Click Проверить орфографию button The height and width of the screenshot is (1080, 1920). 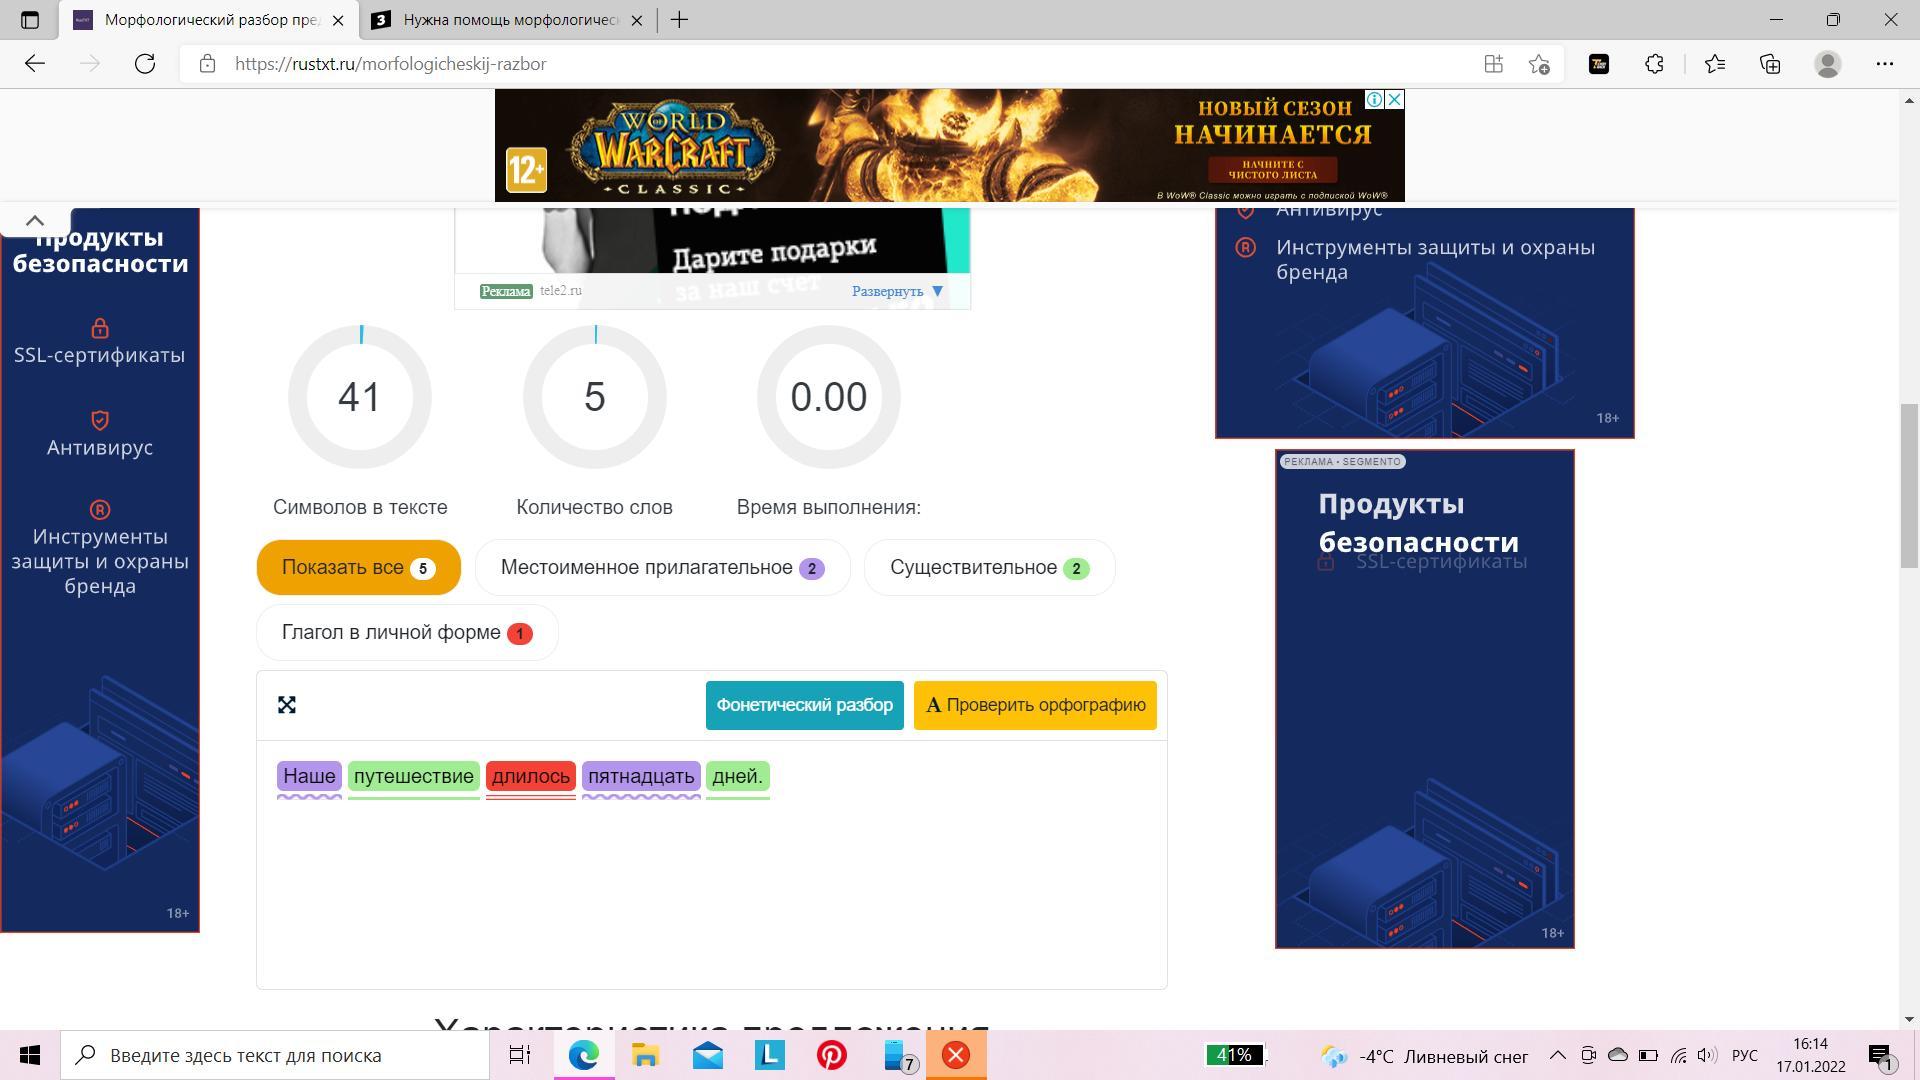coord(1034,706)
